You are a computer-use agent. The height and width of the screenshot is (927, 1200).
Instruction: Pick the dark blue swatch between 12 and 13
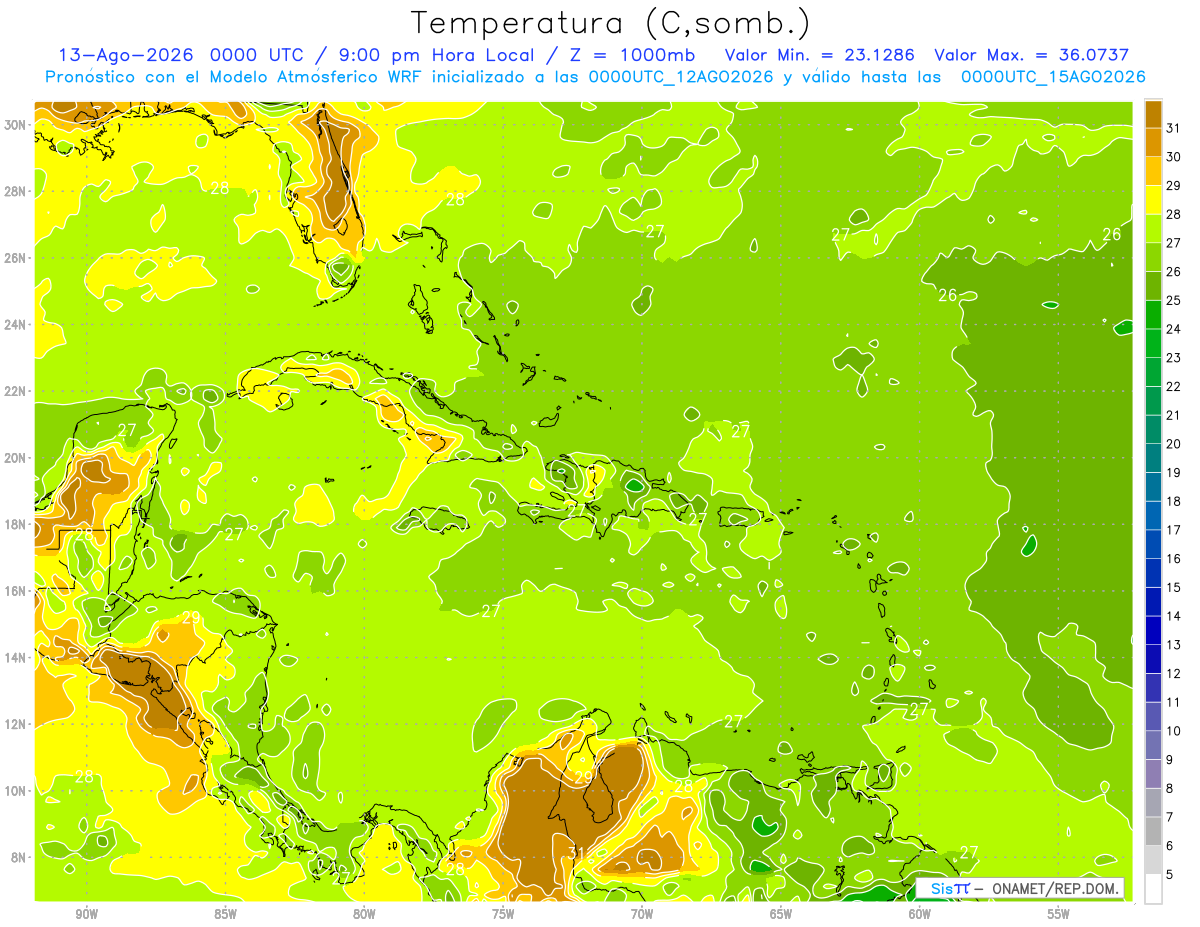1154,660
